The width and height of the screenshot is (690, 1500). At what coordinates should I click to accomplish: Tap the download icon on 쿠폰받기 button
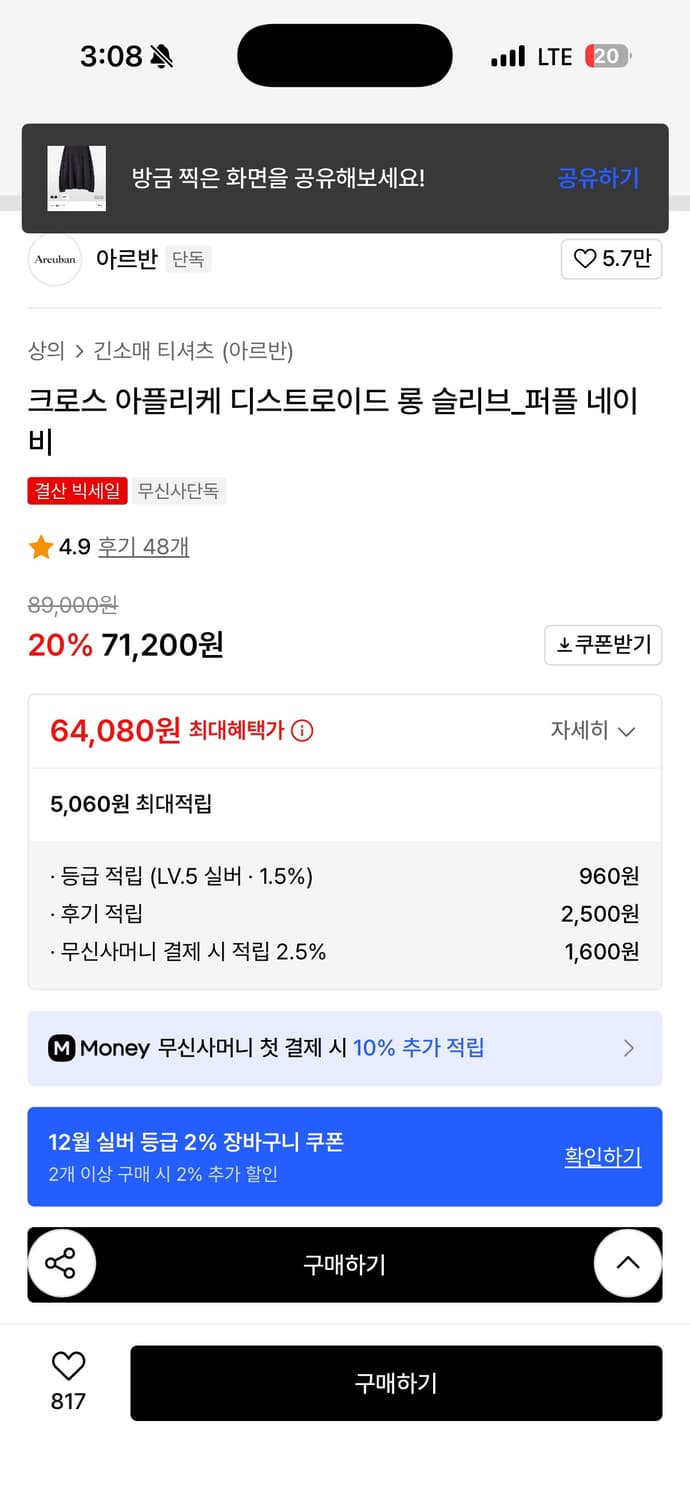[x=565, y=645]
